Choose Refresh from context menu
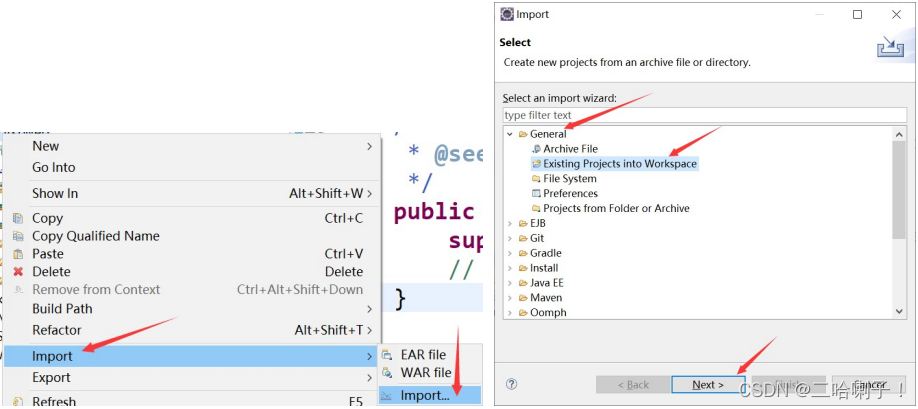 tap(192, 401)
